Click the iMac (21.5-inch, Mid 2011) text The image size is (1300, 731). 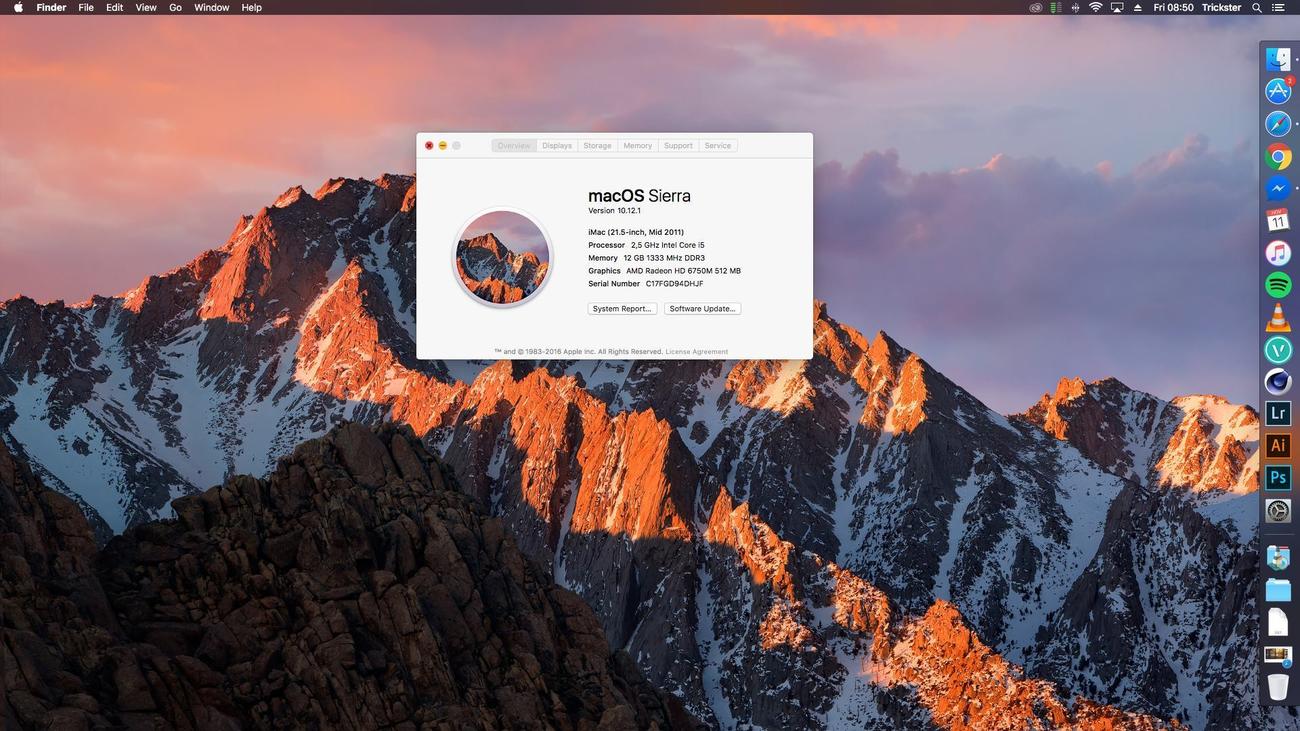(x=636, y=232)
